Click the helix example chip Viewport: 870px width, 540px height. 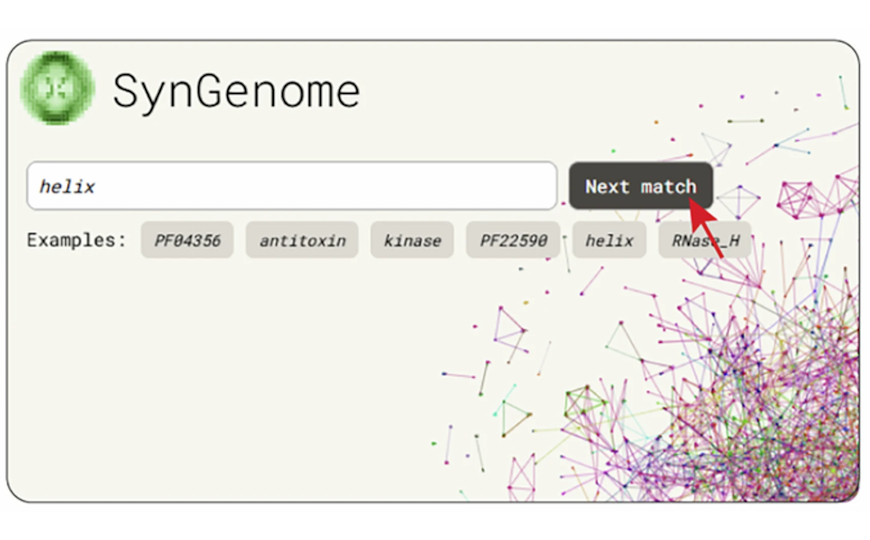pos(609,241)
